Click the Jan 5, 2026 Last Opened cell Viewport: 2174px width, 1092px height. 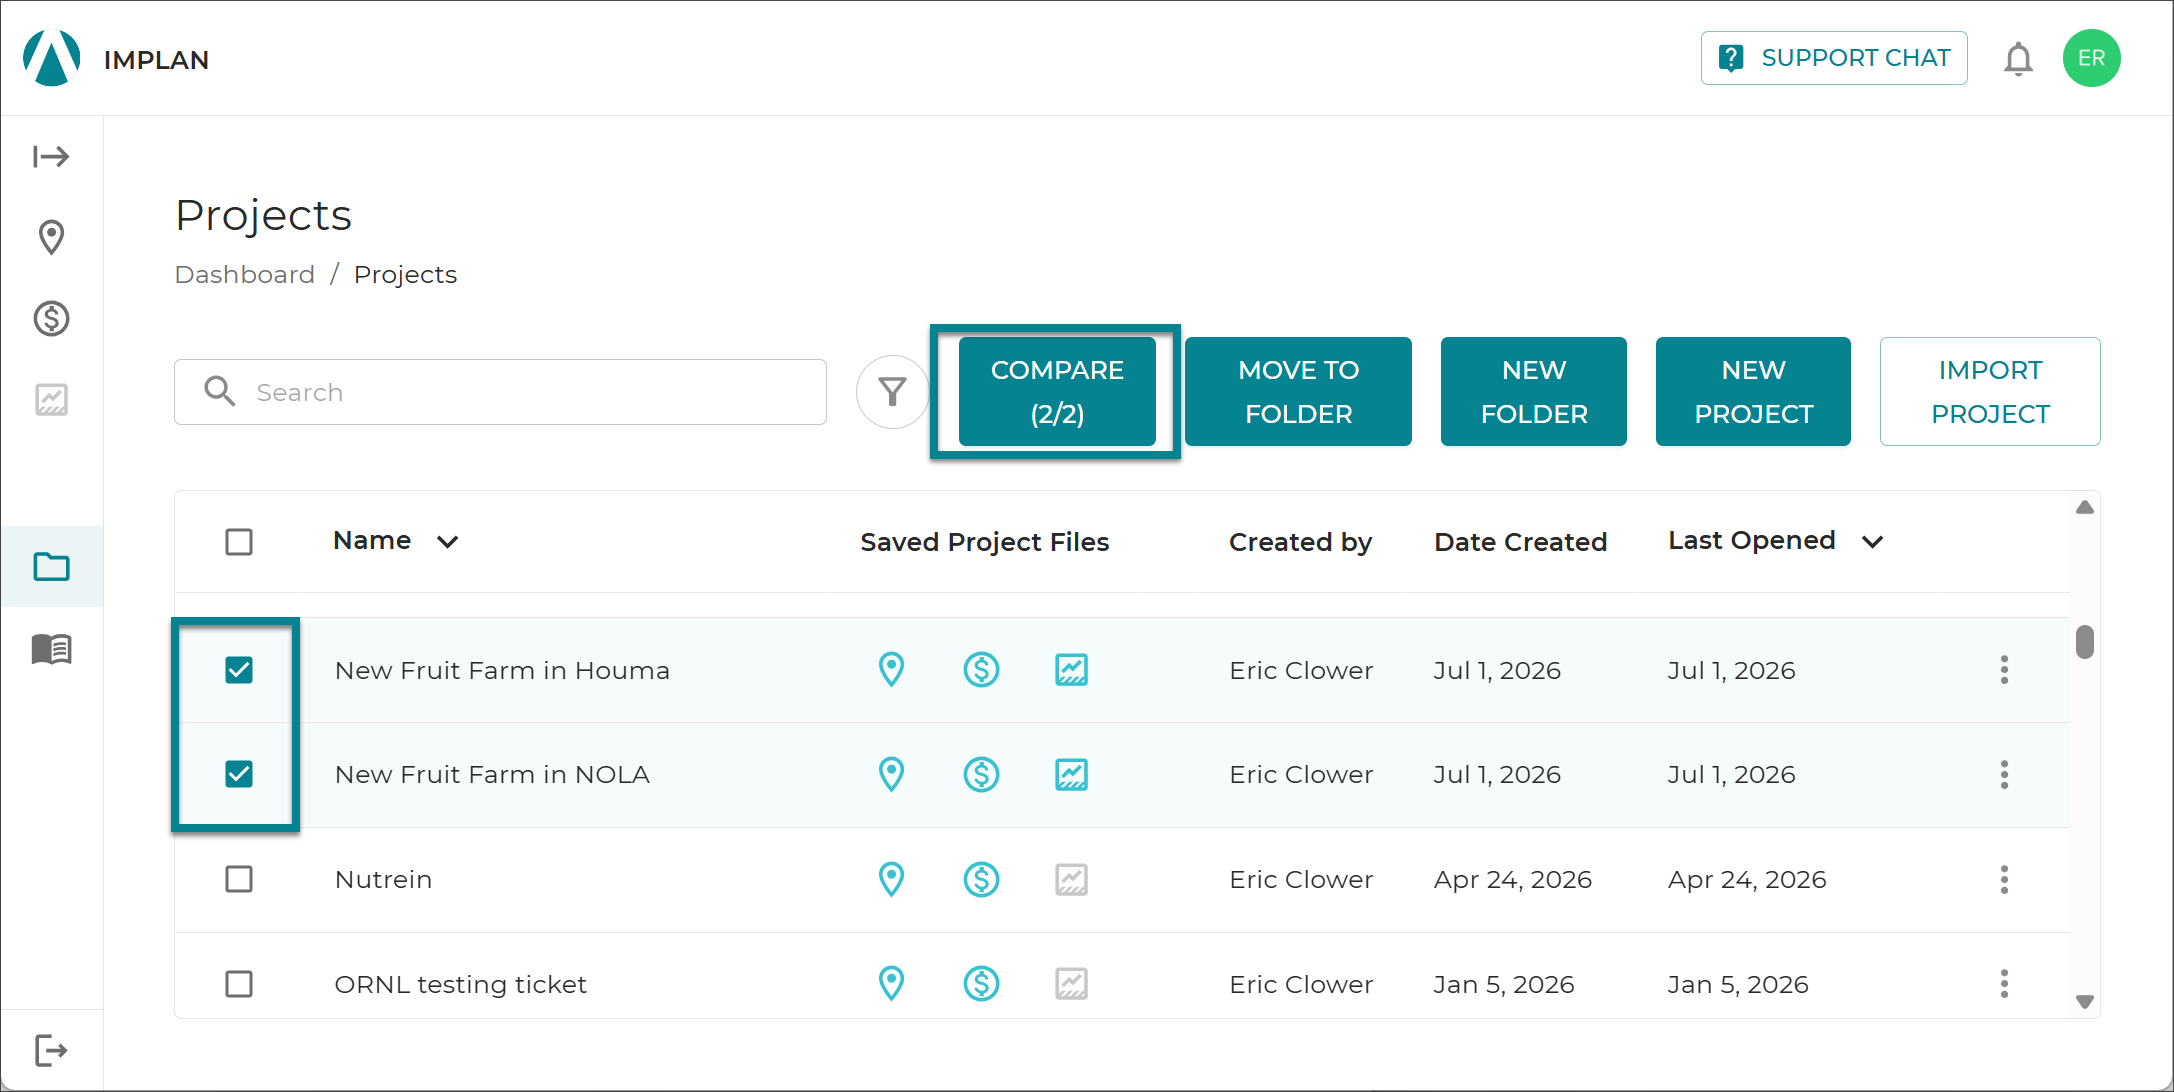1738,984
